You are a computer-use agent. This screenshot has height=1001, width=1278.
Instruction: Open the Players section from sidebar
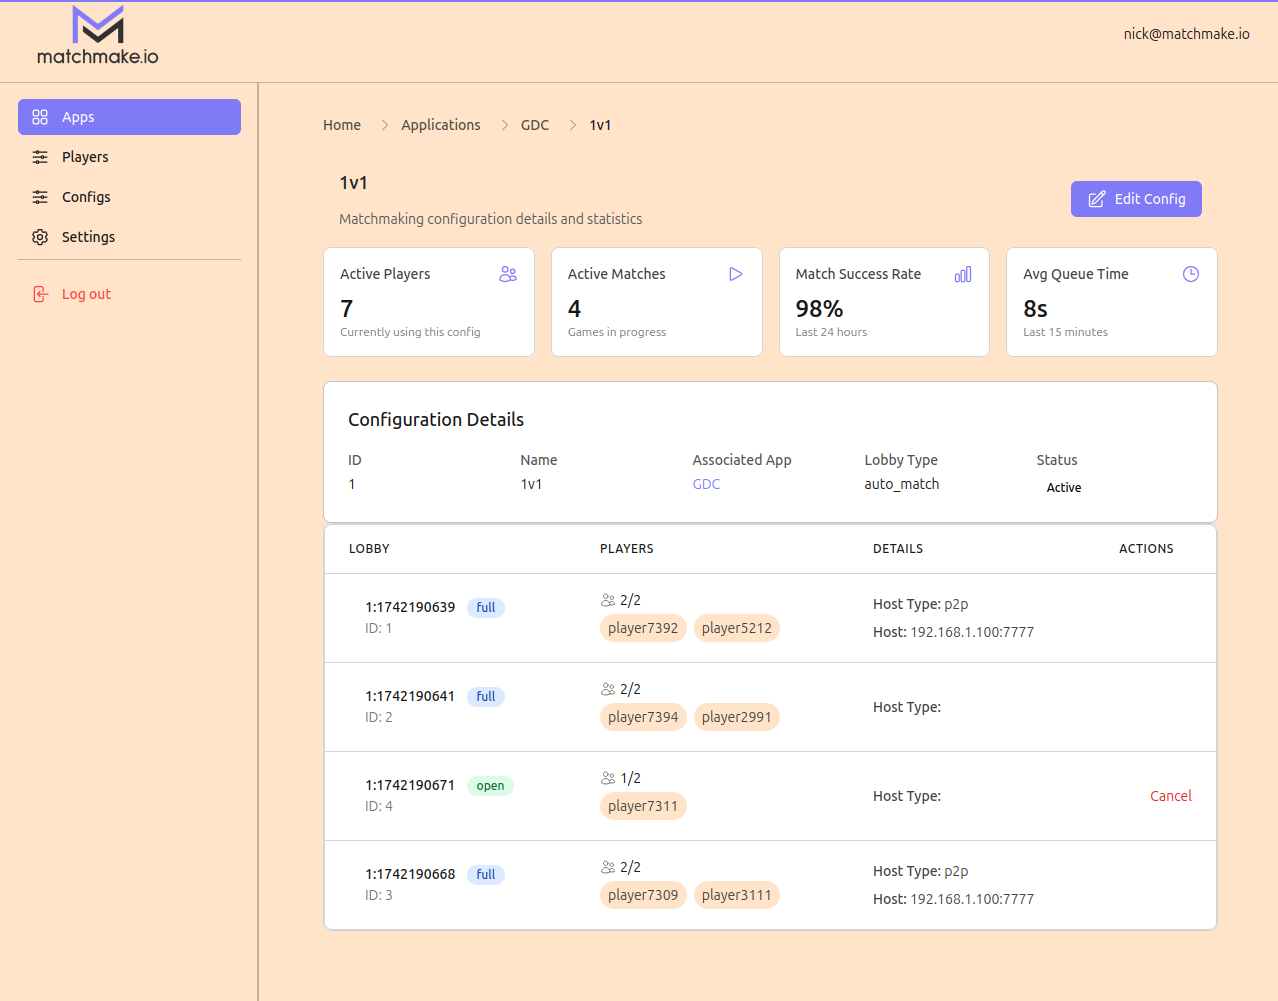pos(84,157)
